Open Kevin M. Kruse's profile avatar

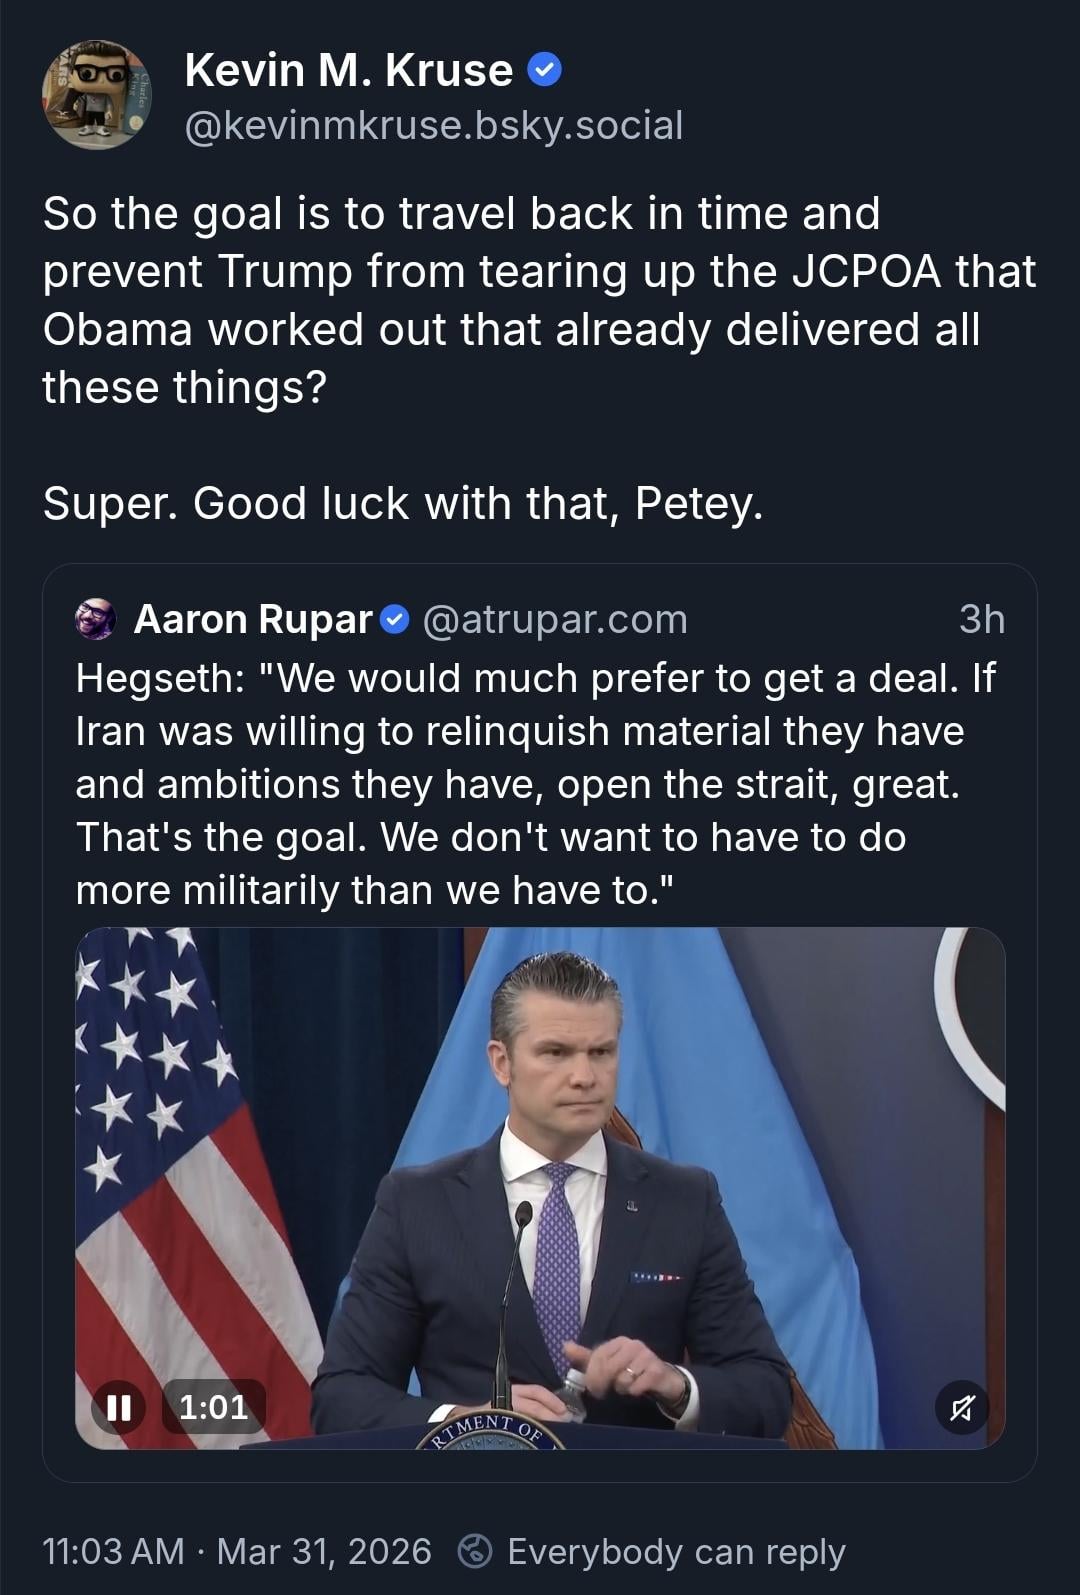(97, 95)
